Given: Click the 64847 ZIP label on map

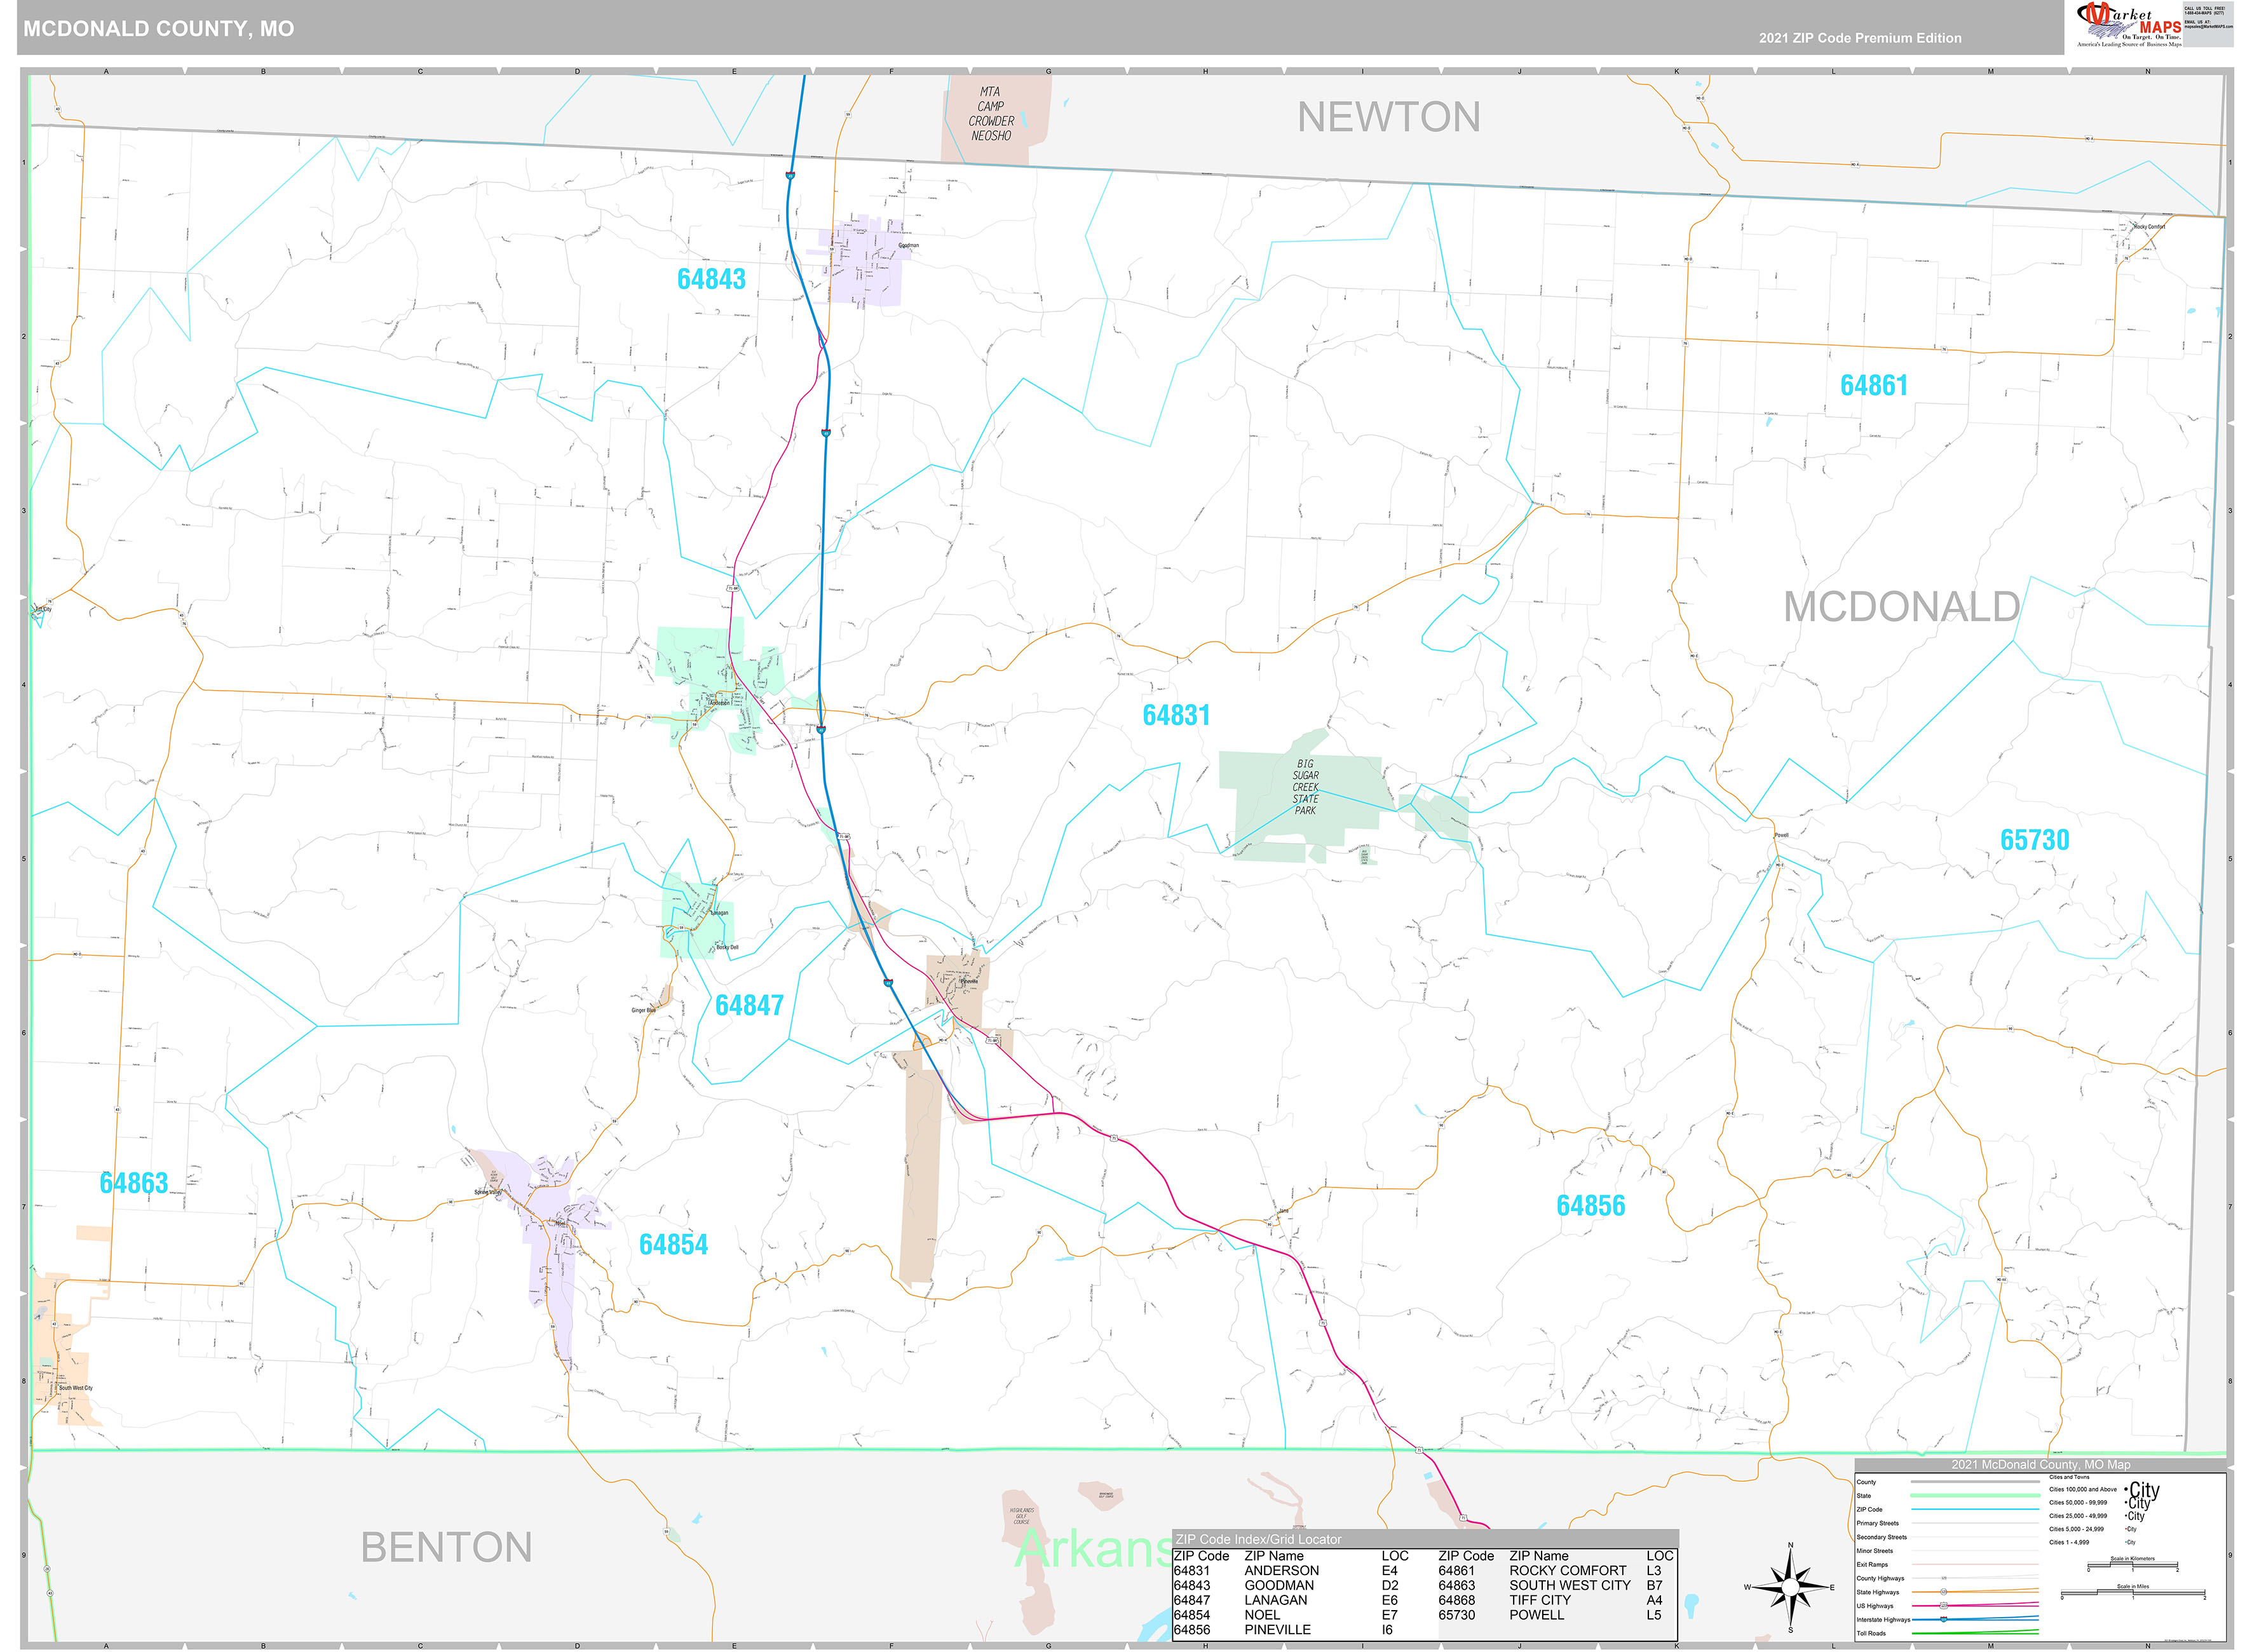Looking at the screenshot, I should tap(749, 1005).
